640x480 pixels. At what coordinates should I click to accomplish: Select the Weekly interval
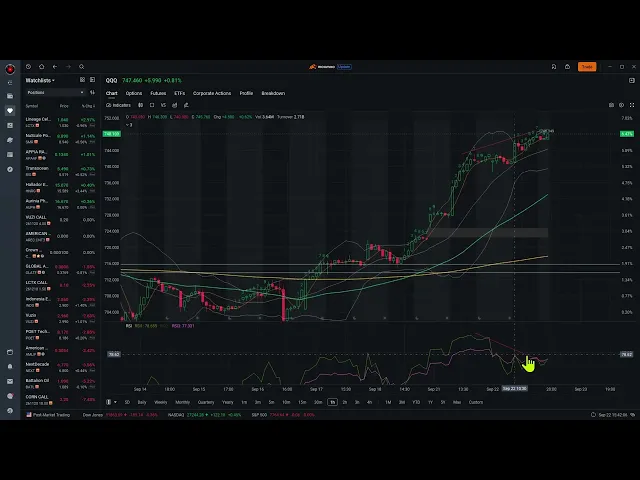tap(160, 402)
